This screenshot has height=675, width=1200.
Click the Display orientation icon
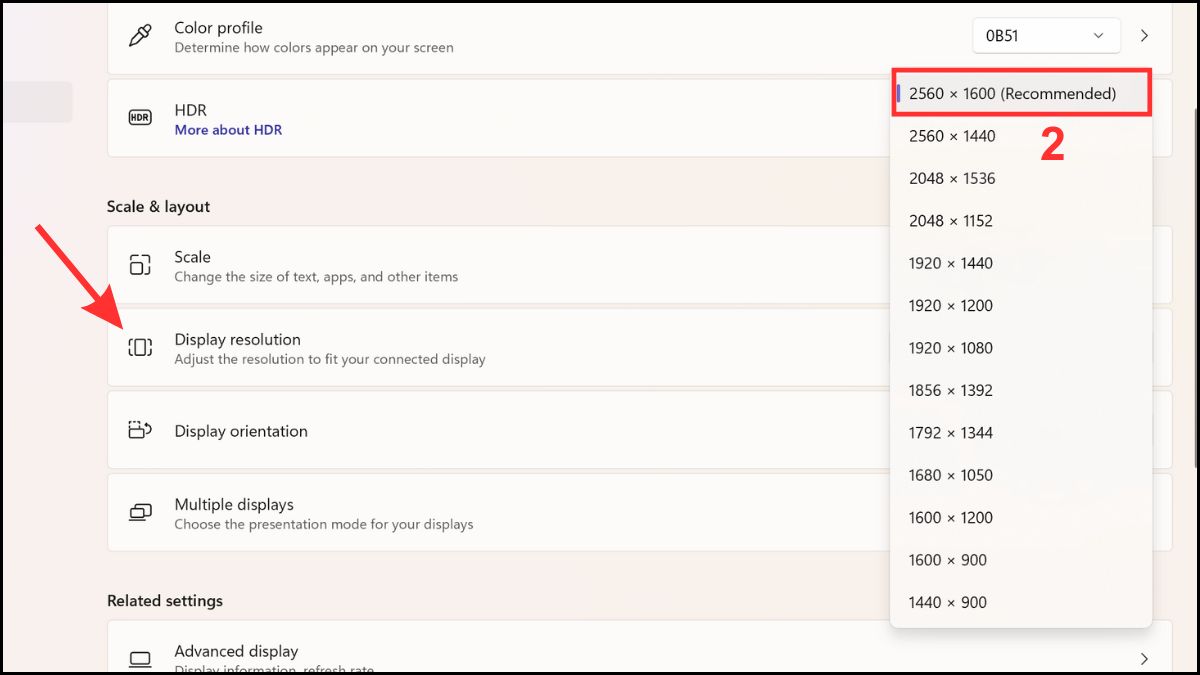point(140,431)
